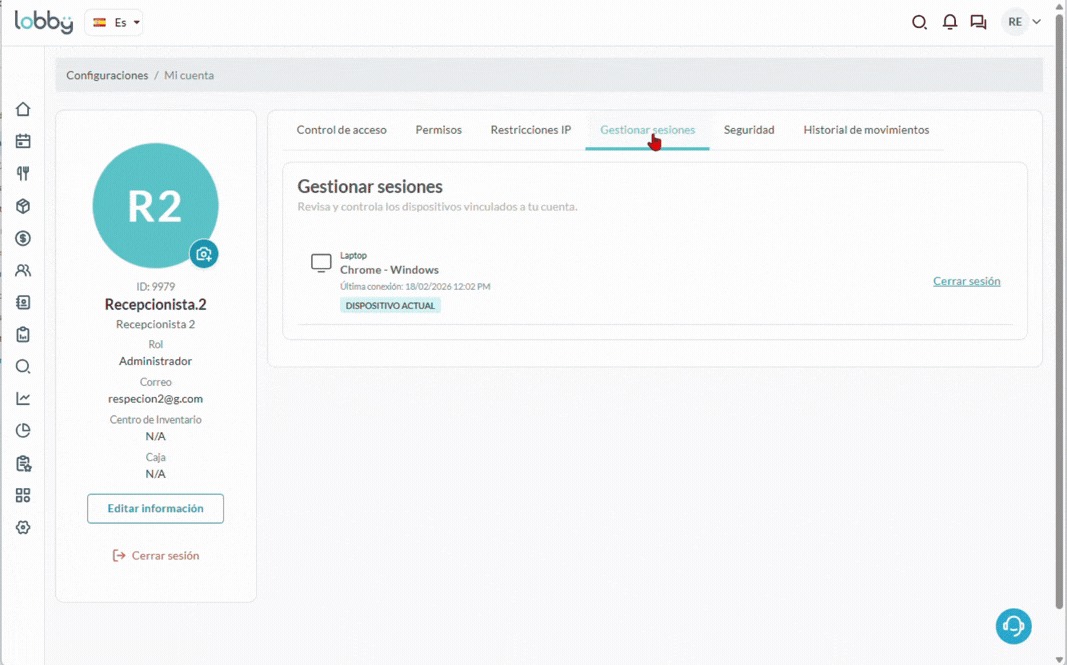This screenshot has height=665, width=1067.
Task: Click the search magnifier in top bar
Action: (919, 22)
